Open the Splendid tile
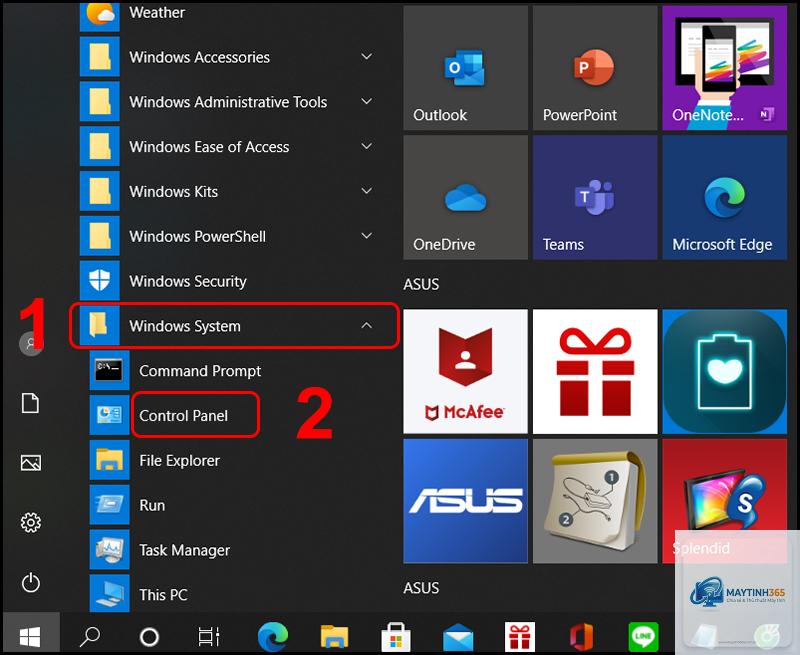This screenshot has width=800, height=655. (x=724, y=501)
